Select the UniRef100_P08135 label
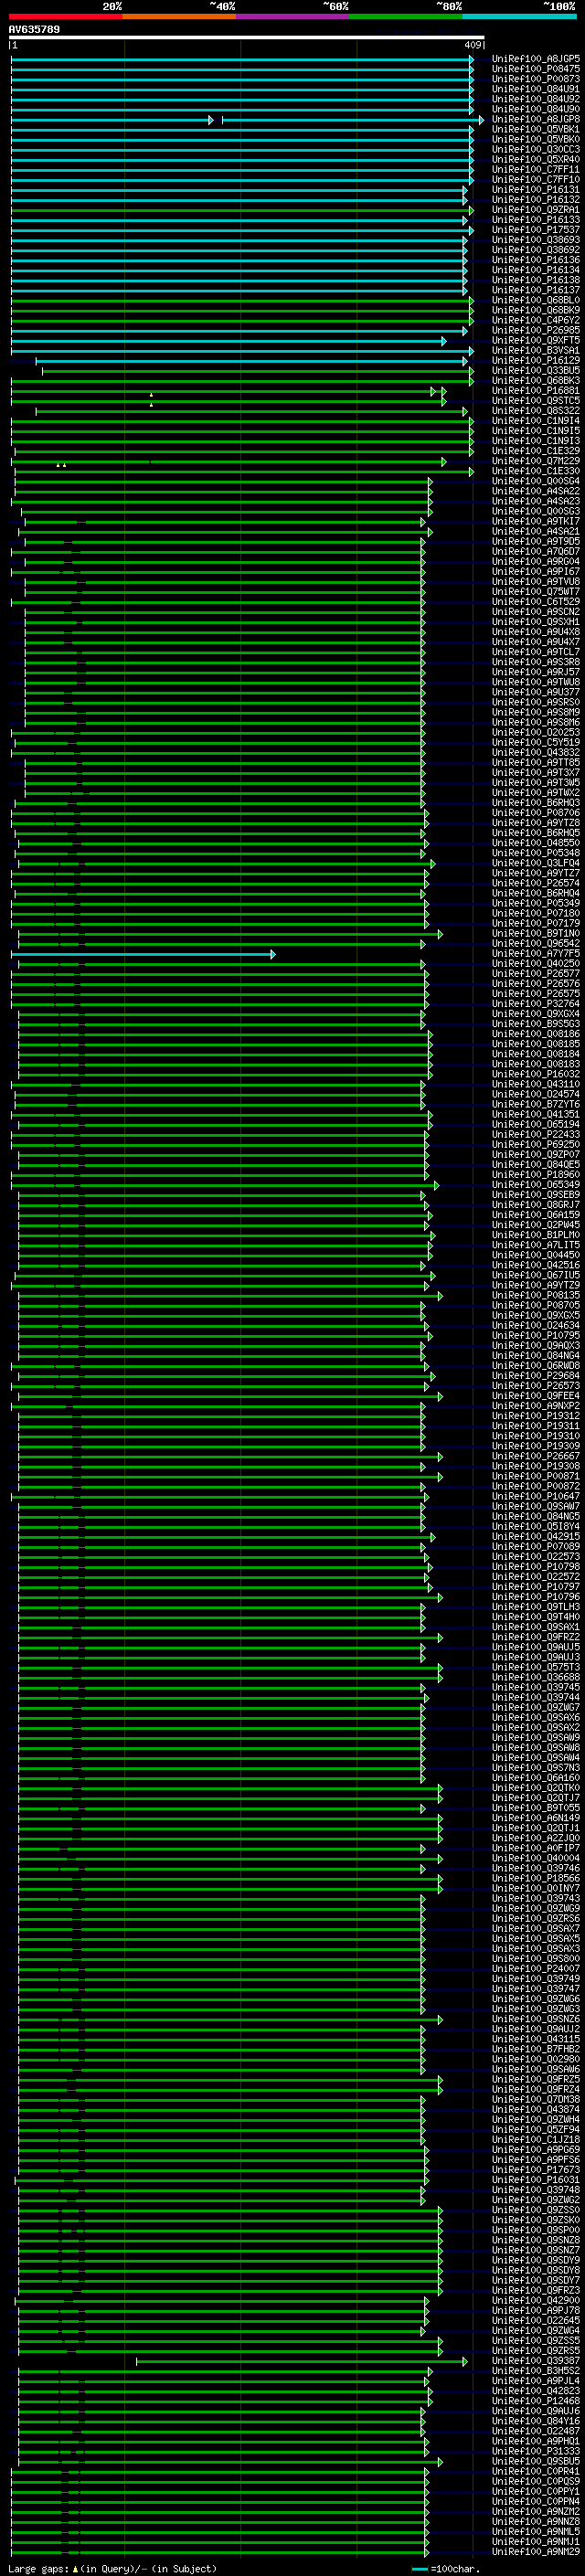The width and height of the screenshot is (585, 2576). click(x=536, y=1295)
